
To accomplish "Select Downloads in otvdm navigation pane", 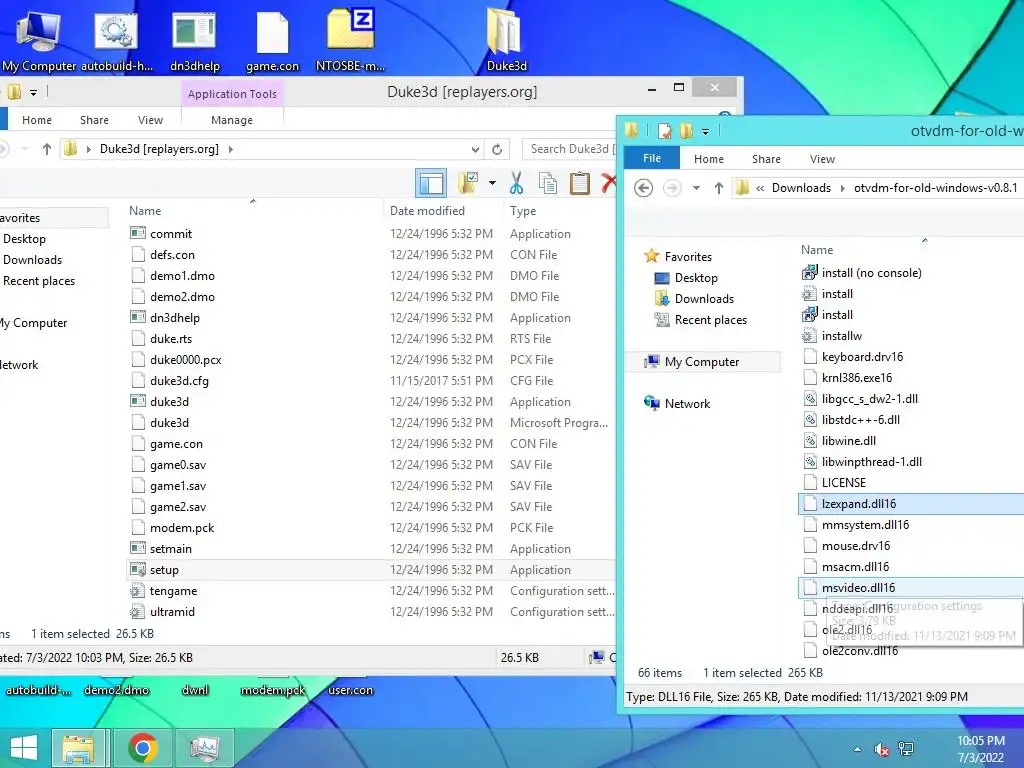I will (704, 298).
